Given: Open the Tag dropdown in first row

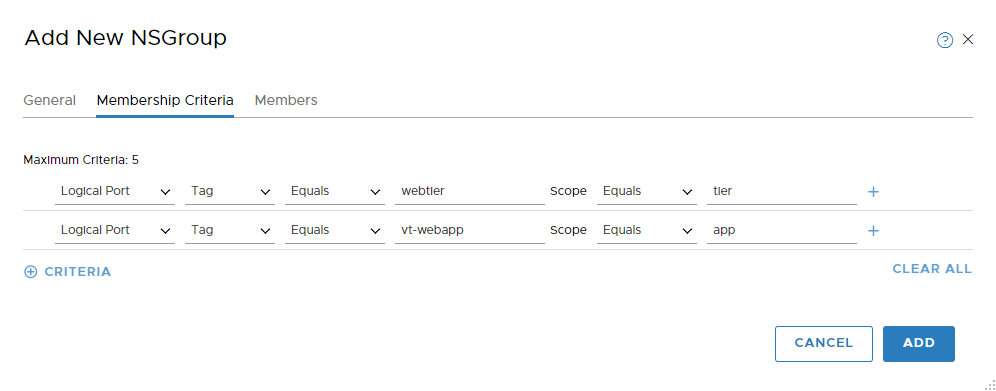Looking at the screenshot, I should pyautogui.click(x=230, y=191).
